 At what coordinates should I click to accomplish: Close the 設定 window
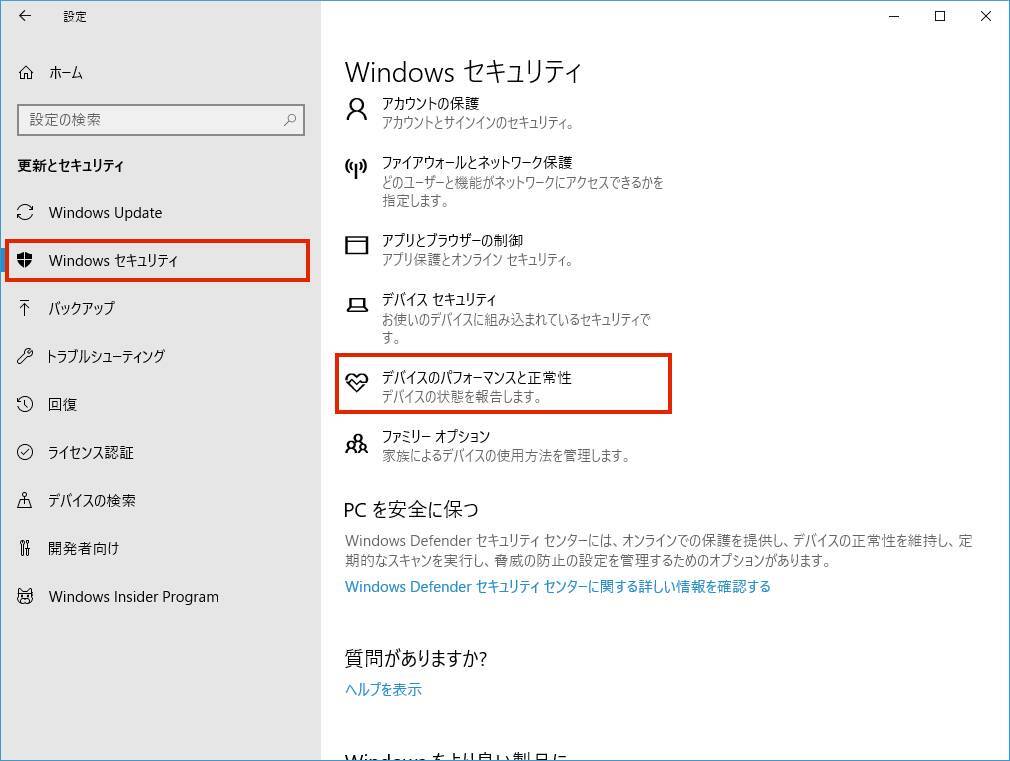[x=986, y=16]
